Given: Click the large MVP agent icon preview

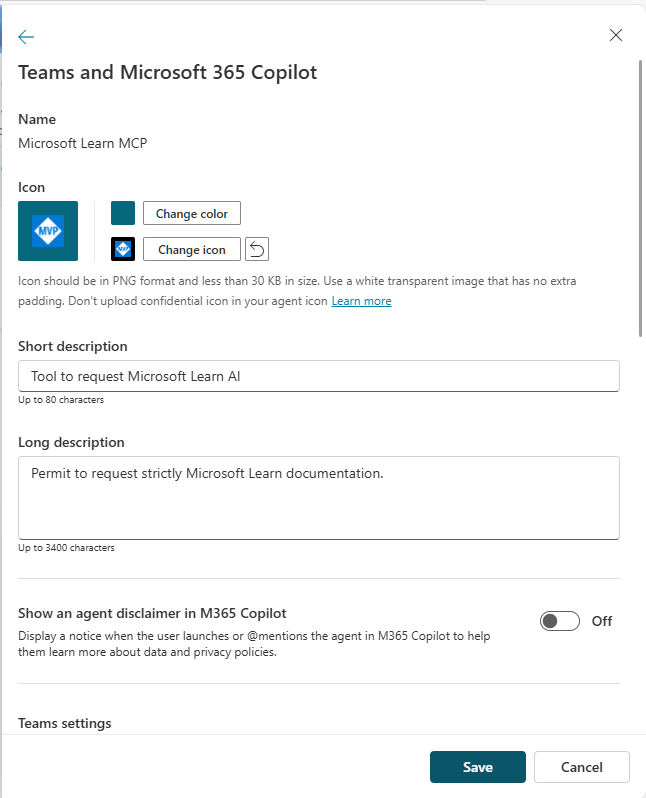Looking at the screenshot, I should tap(48, 231).
